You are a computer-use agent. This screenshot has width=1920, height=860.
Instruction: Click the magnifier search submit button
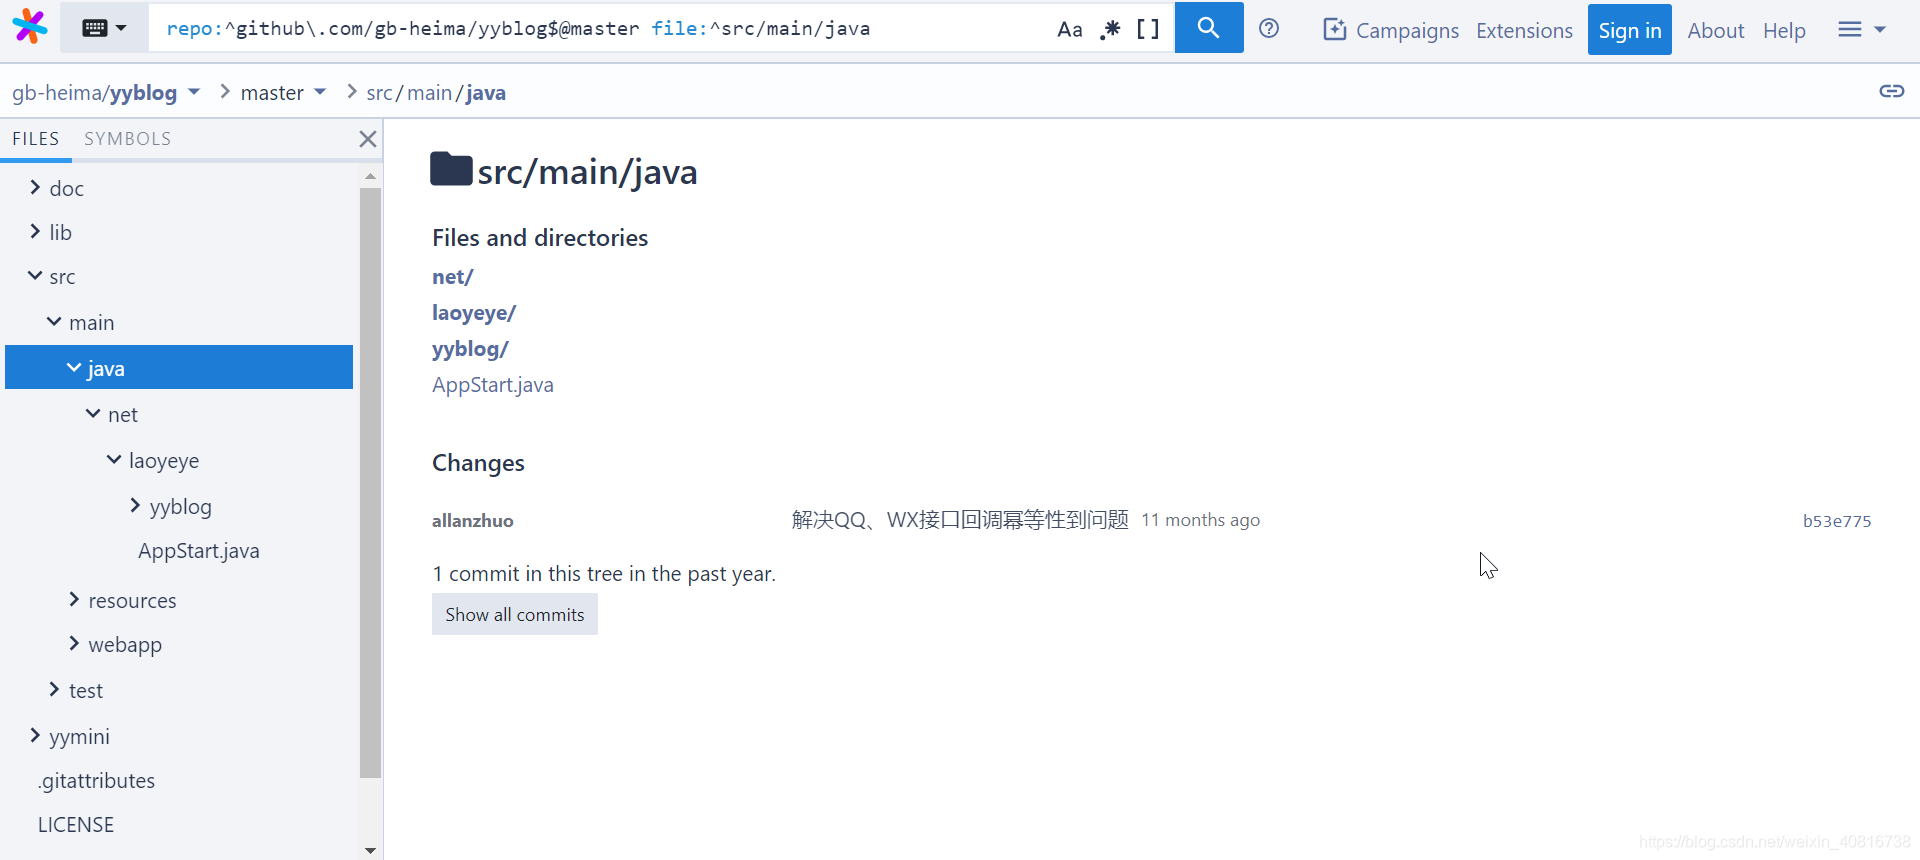1209,27
